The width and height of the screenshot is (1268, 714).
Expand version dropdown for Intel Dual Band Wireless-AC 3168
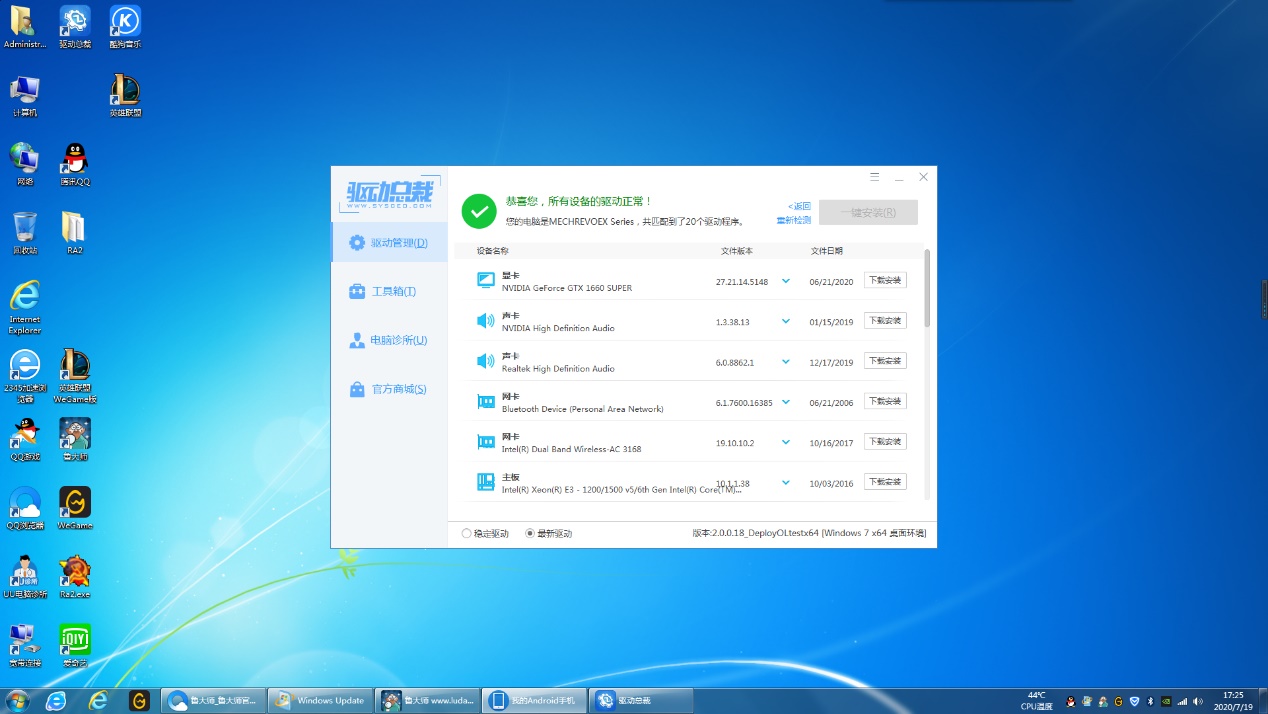click(786, 442)
